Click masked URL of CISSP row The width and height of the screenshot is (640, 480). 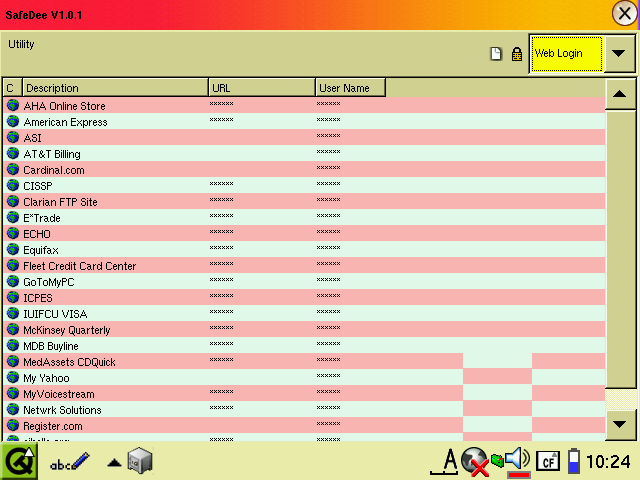(222, 184)
